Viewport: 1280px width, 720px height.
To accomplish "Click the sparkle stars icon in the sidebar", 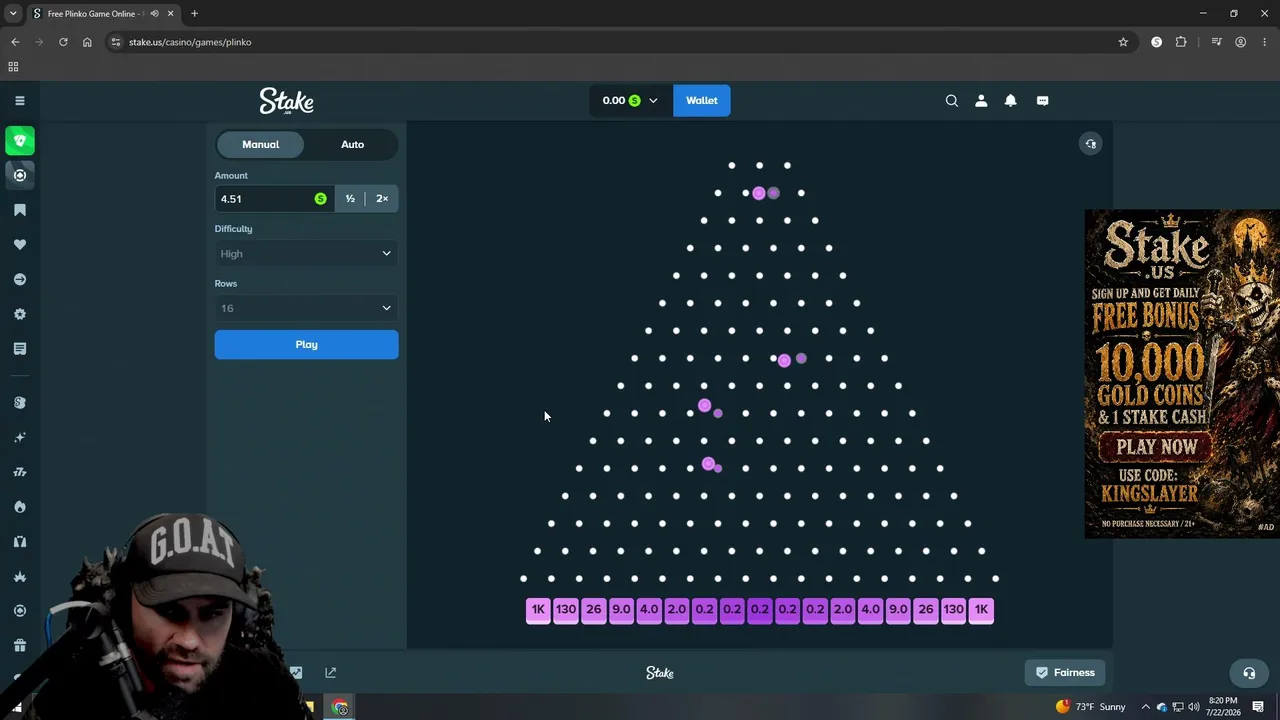I will click(20, 437).
